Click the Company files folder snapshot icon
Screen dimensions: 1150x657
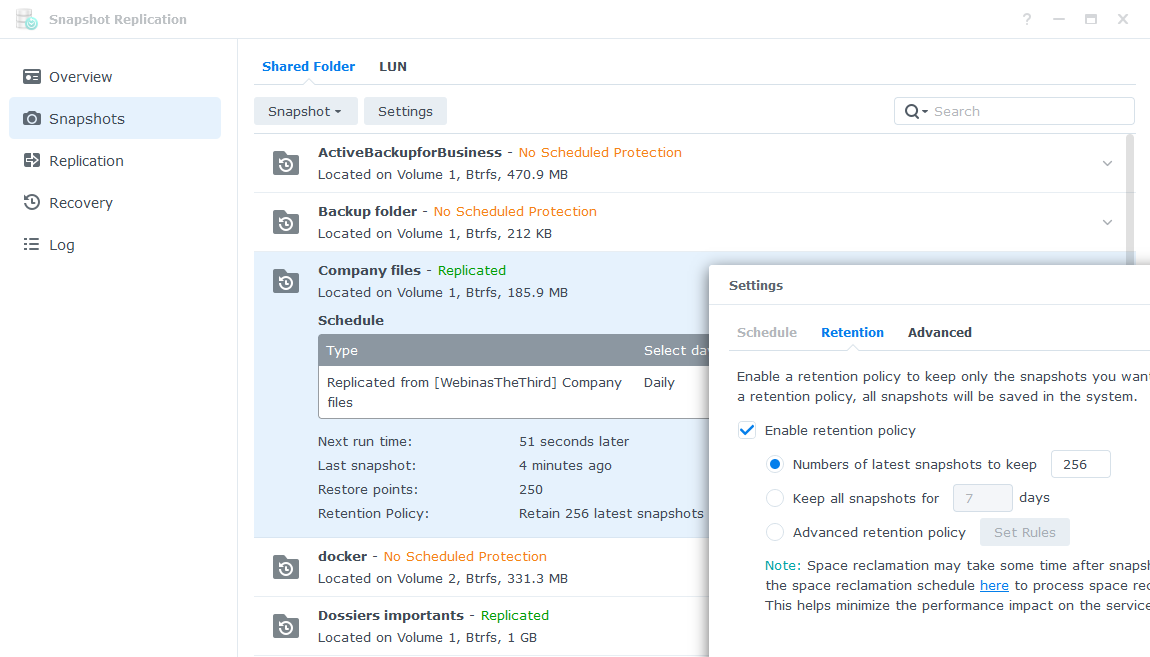pyautogui.click(x=286, y=281)
